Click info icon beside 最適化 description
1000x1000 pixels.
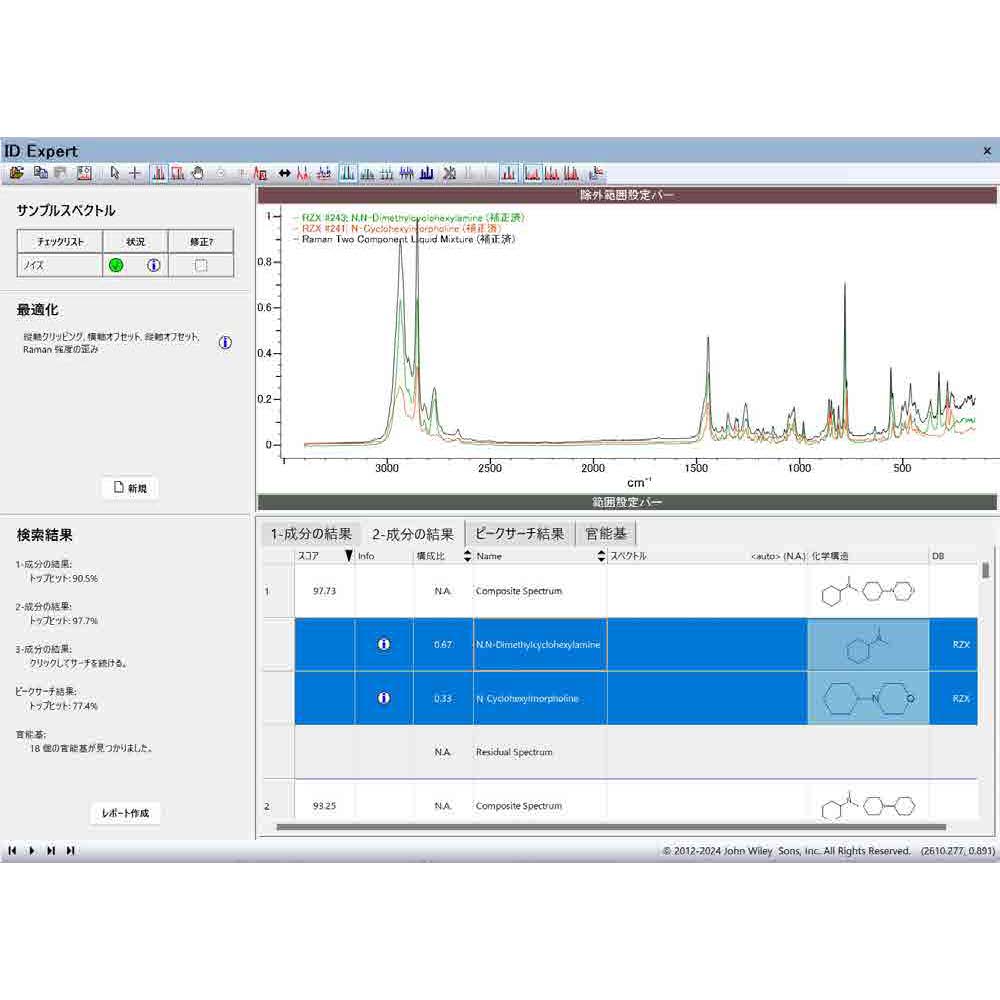225,342
